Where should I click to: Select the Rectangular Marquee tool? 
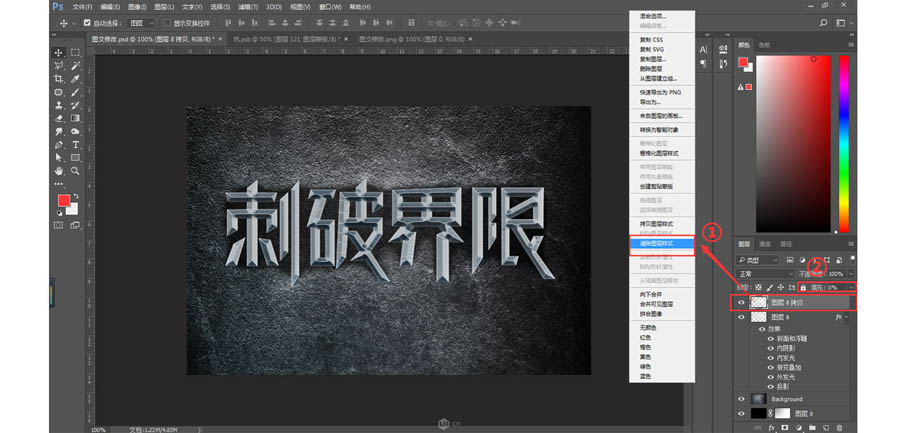[75, 52]
